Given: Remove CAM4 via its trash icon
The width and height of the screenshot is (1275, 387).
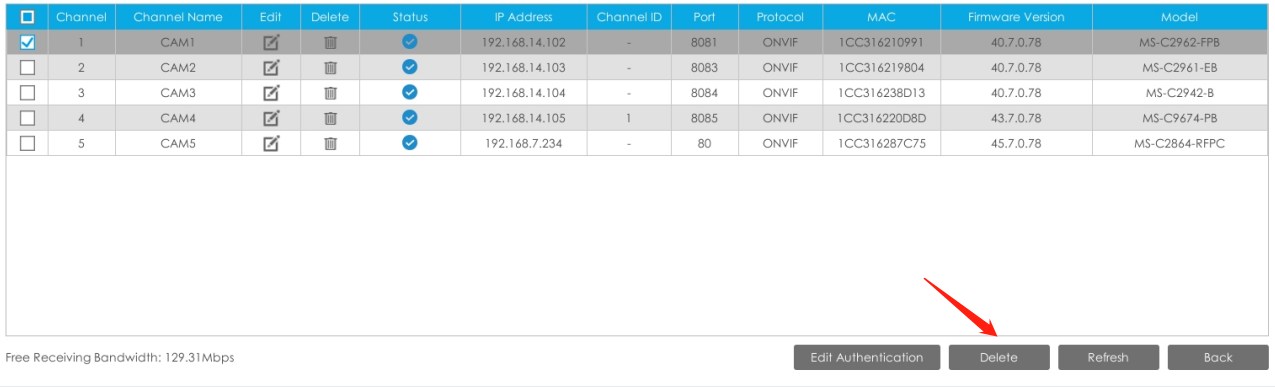Looking at the screenshot, I should coord(330,118).
